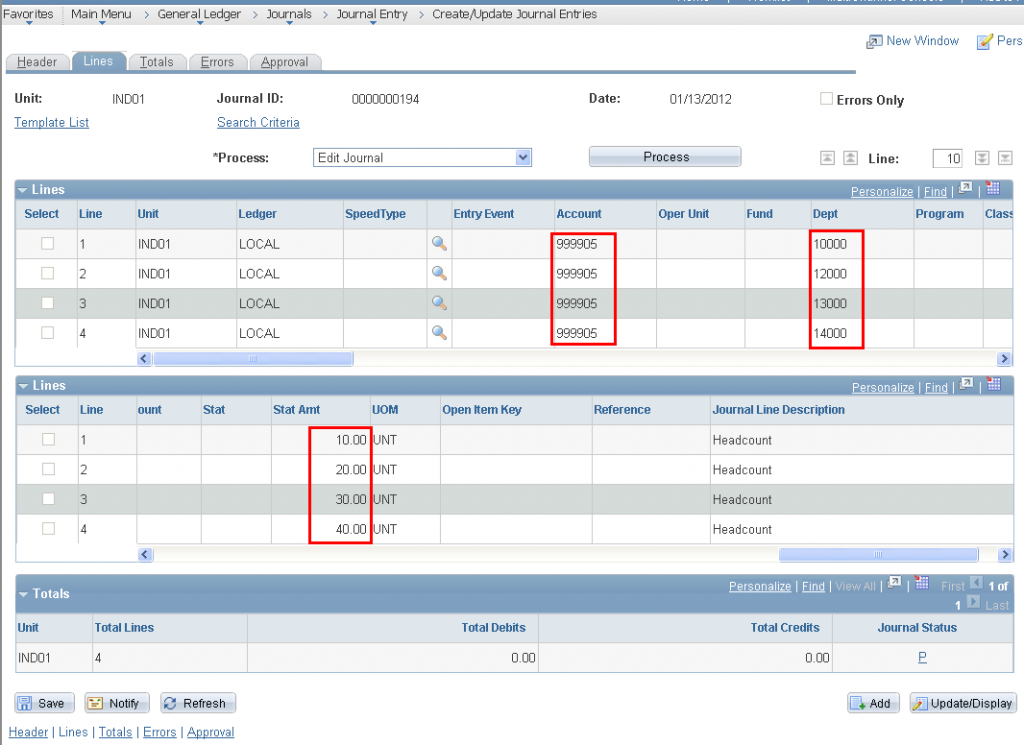Click the Process button
1024x745 pixels.
664,156
